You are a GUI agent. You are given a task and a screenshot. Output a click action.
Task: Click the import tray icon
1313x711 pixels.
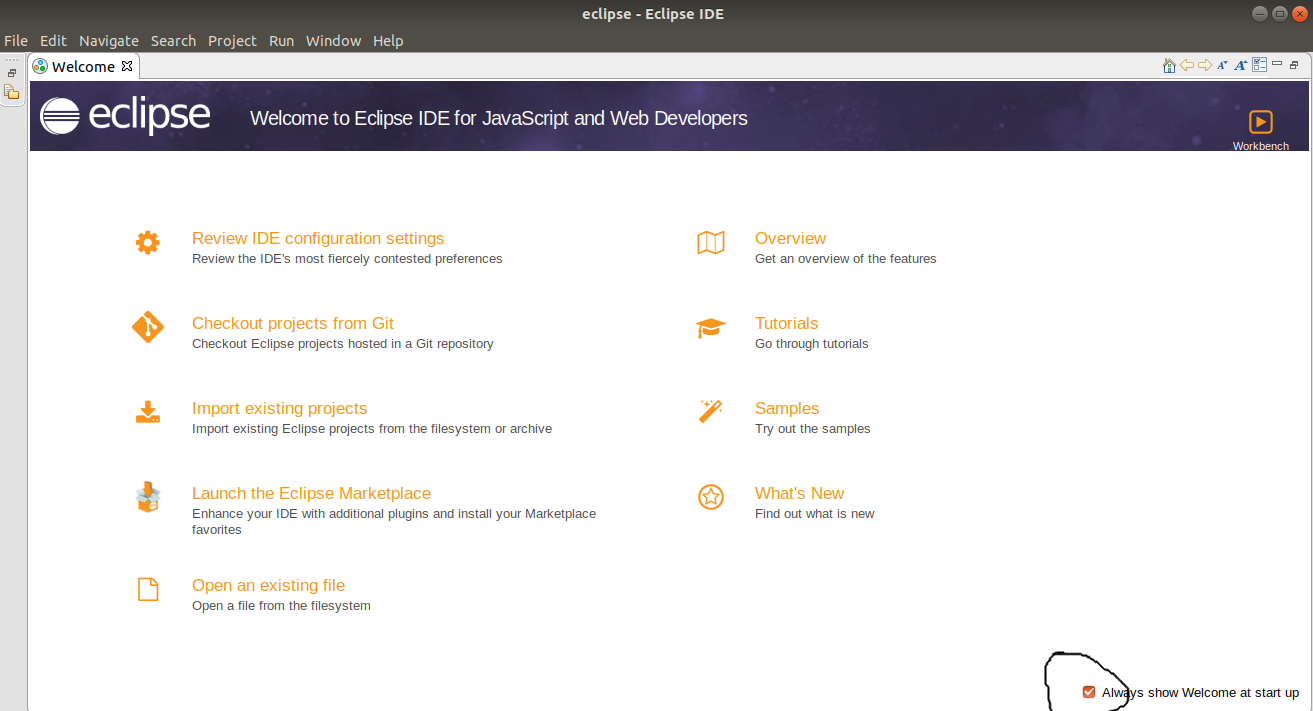[x=148, y=412]
